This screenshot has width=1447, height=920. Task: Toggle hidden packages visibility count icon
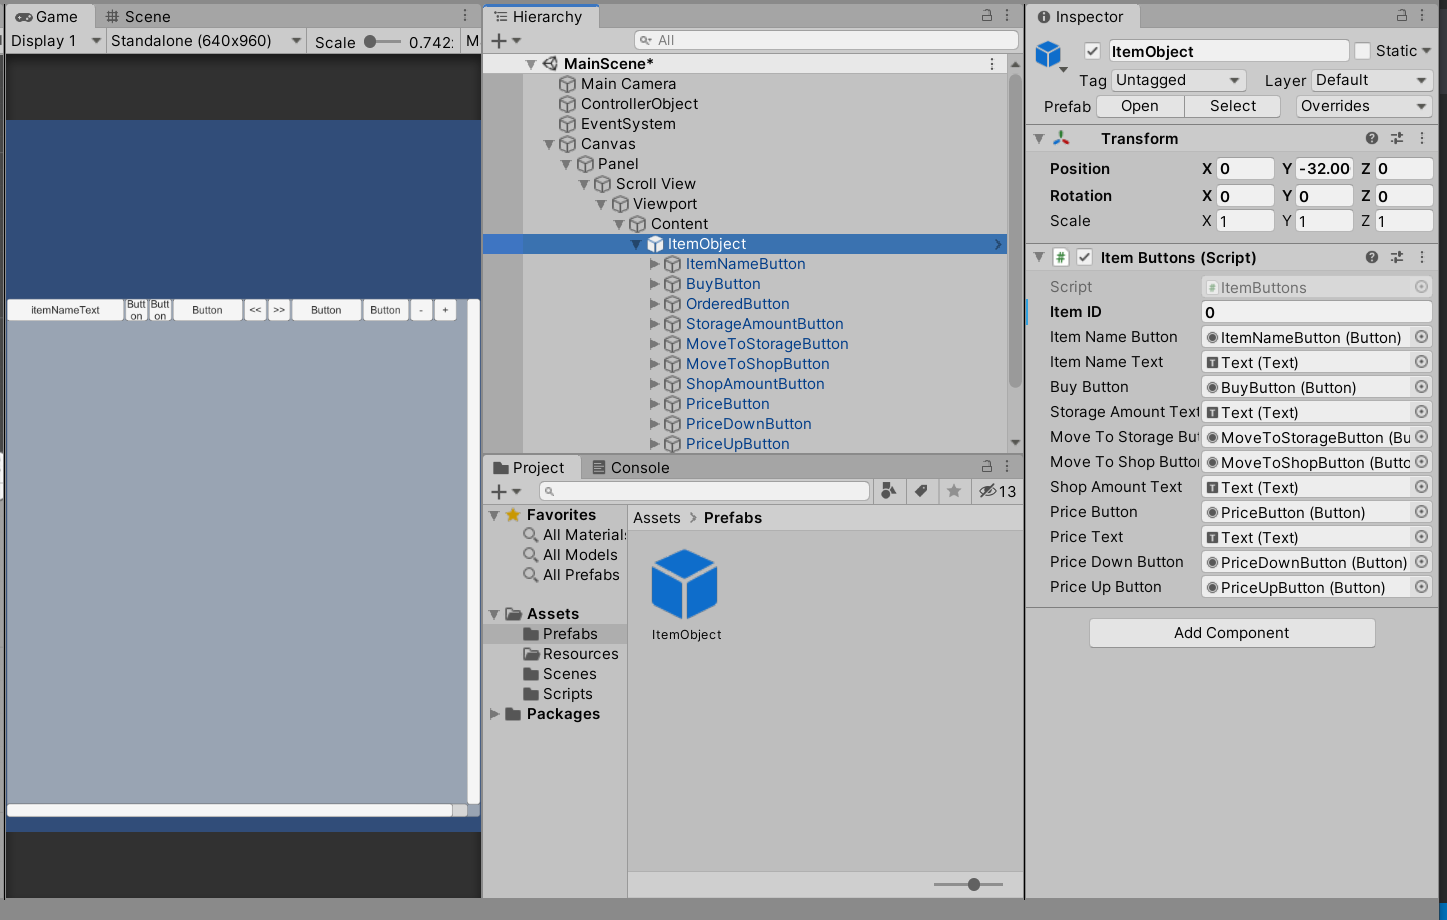[x=997, y=491]
